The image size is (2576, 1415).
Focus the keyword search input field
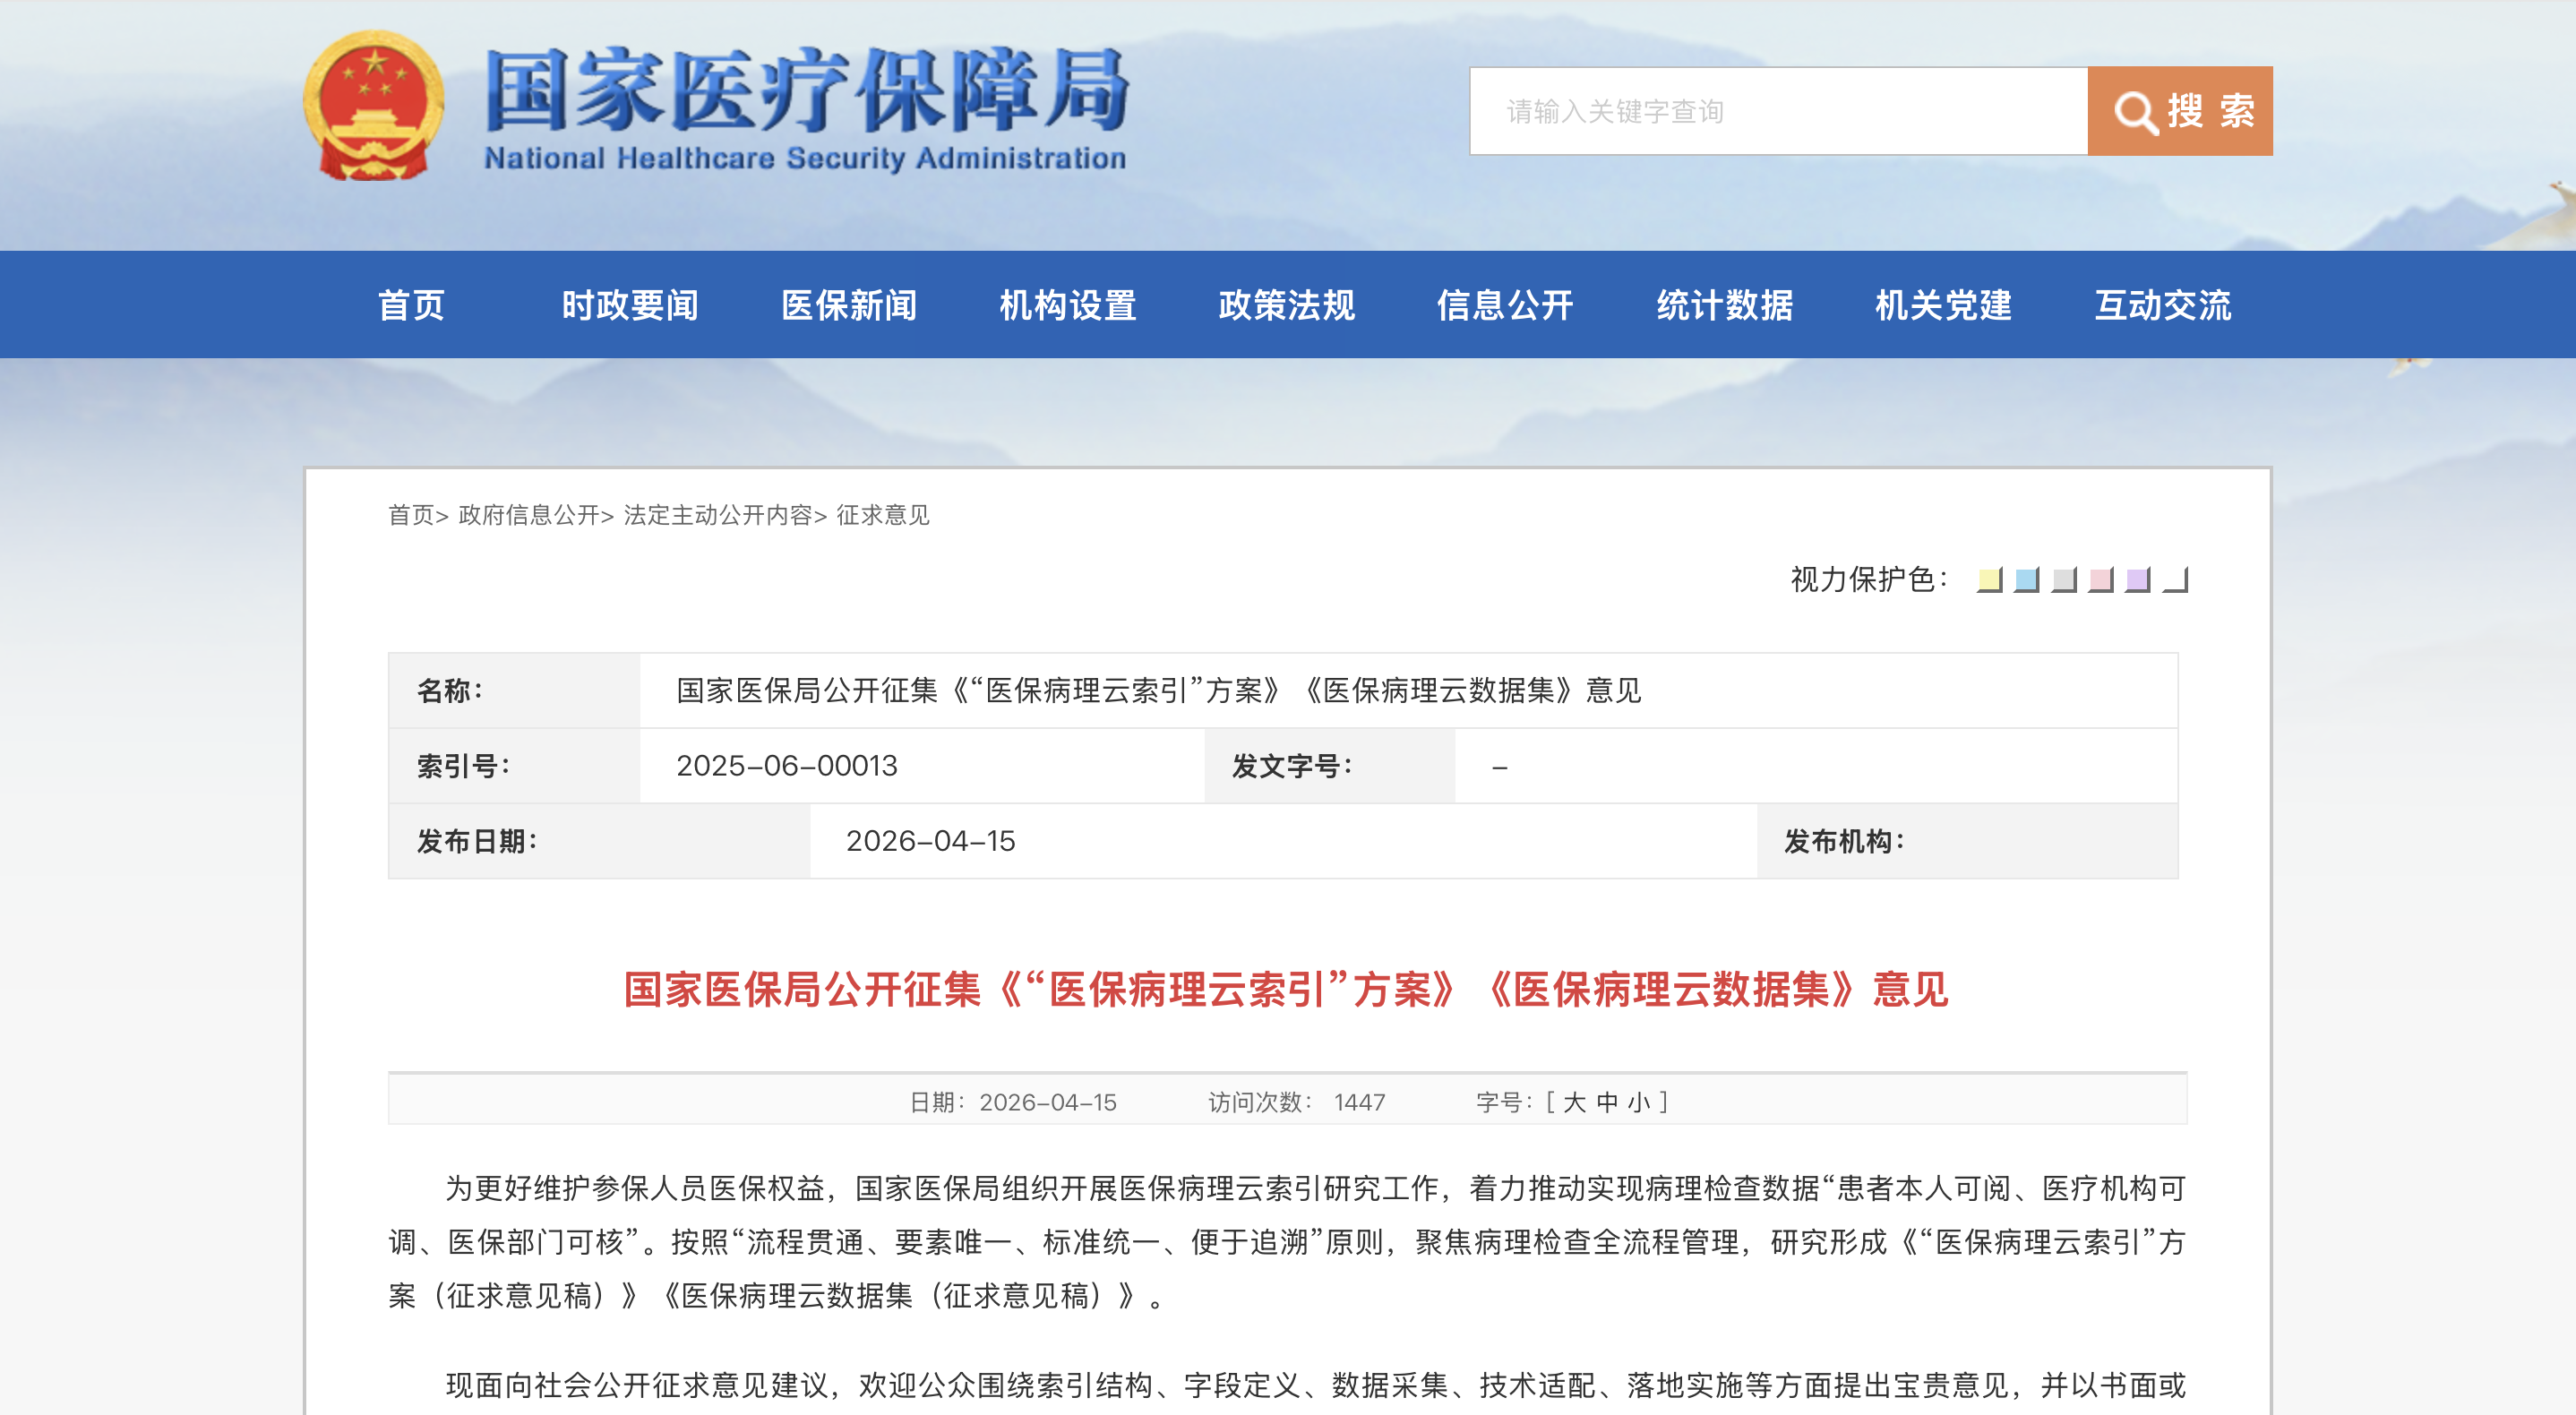[1778, 111]
